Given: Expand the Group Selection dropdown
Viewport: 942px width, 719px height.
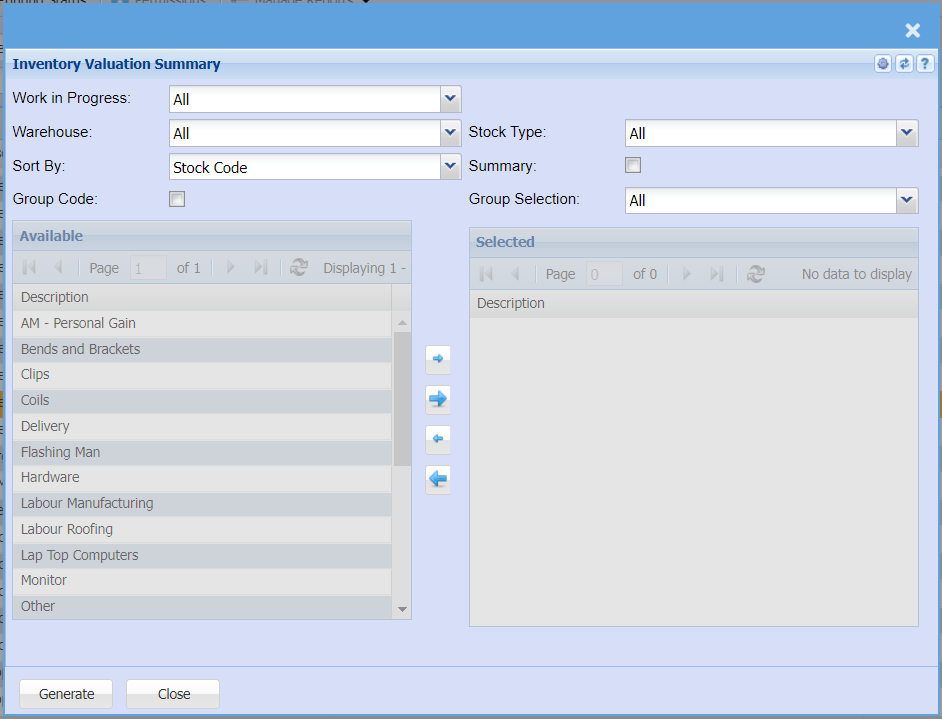Looking at the screenshot, I should (907, 200).
